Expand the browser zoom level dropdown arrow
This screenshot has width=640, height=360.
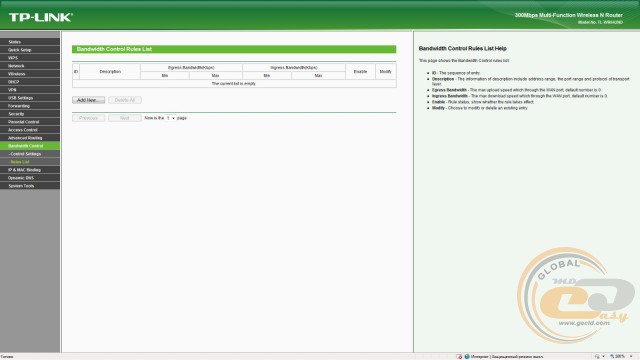click(631, 356)
